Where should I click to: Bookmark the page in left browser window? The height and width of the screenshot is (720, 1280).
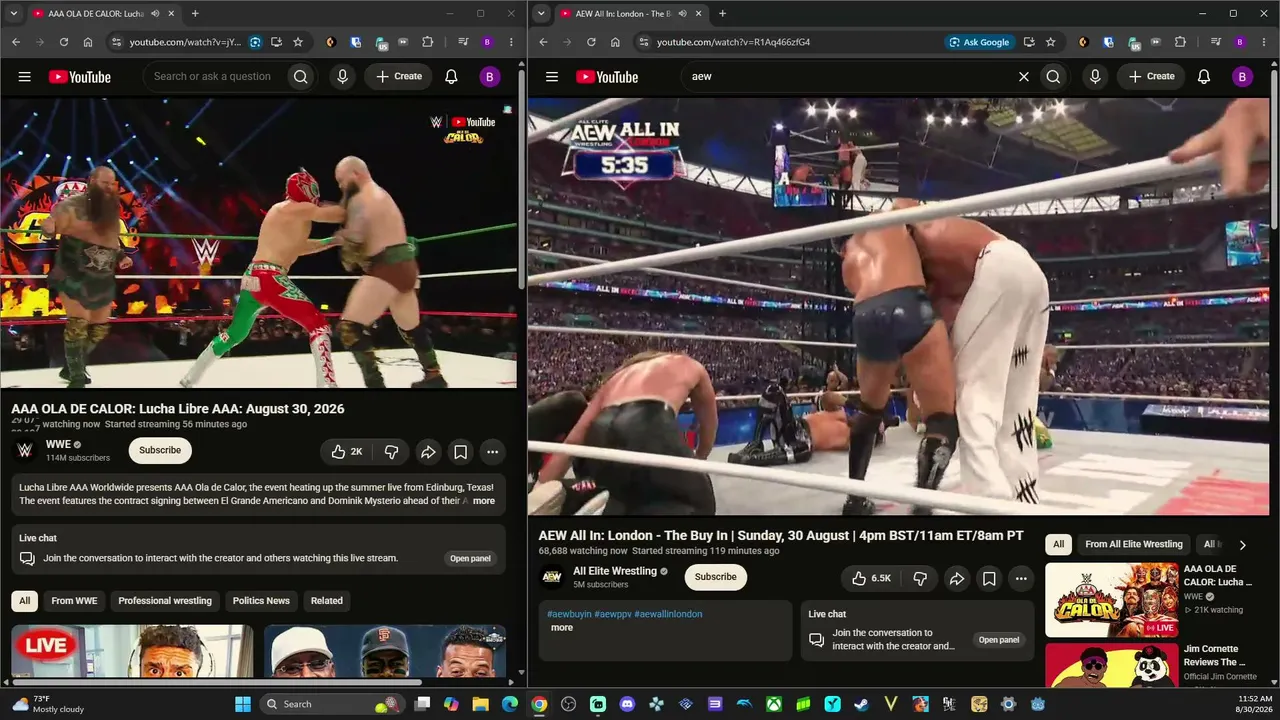[x=298, y=42]
